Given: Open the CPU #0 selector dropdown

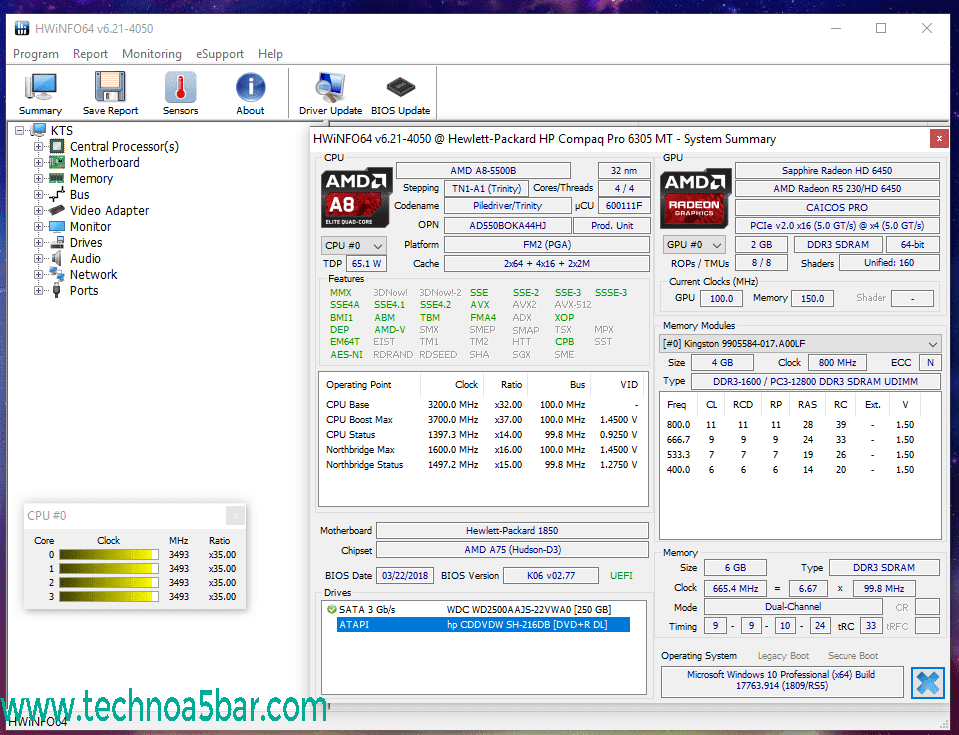Looking at the screenshot, I should click(x=354, y=245).
